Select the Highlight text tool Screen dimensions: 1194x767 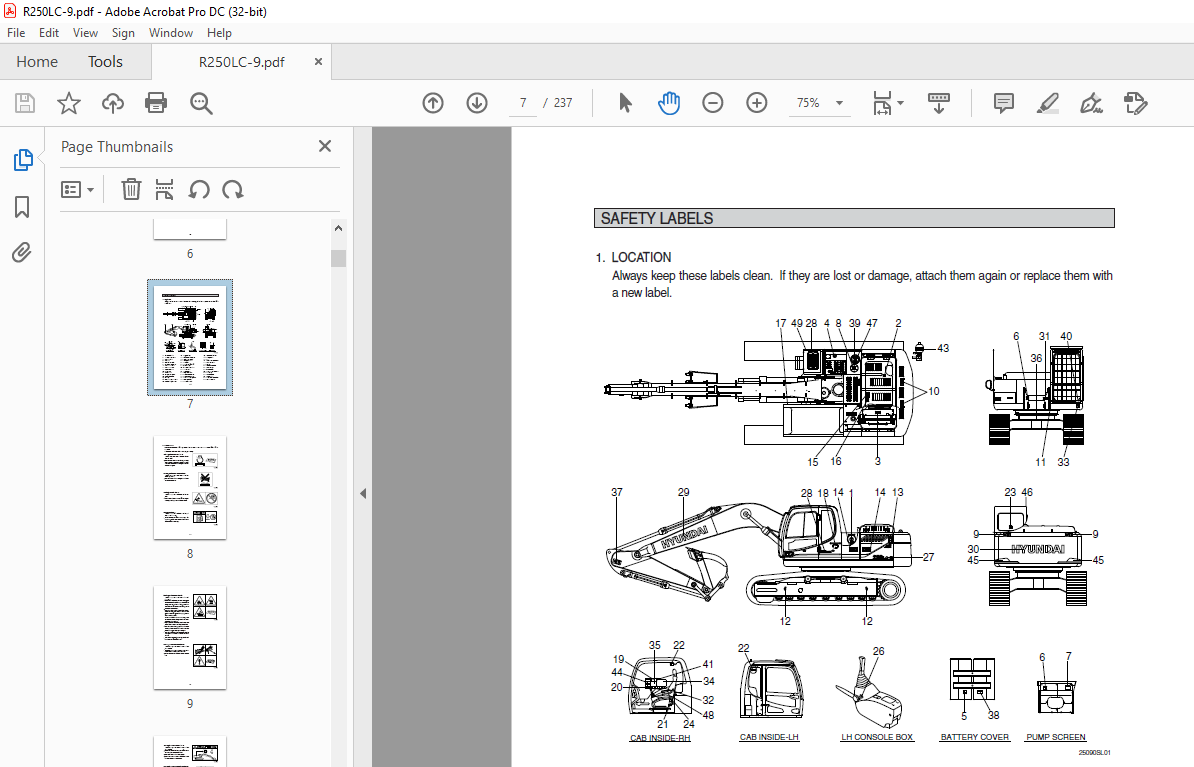pyautogui.click(x=1048, y=103)
